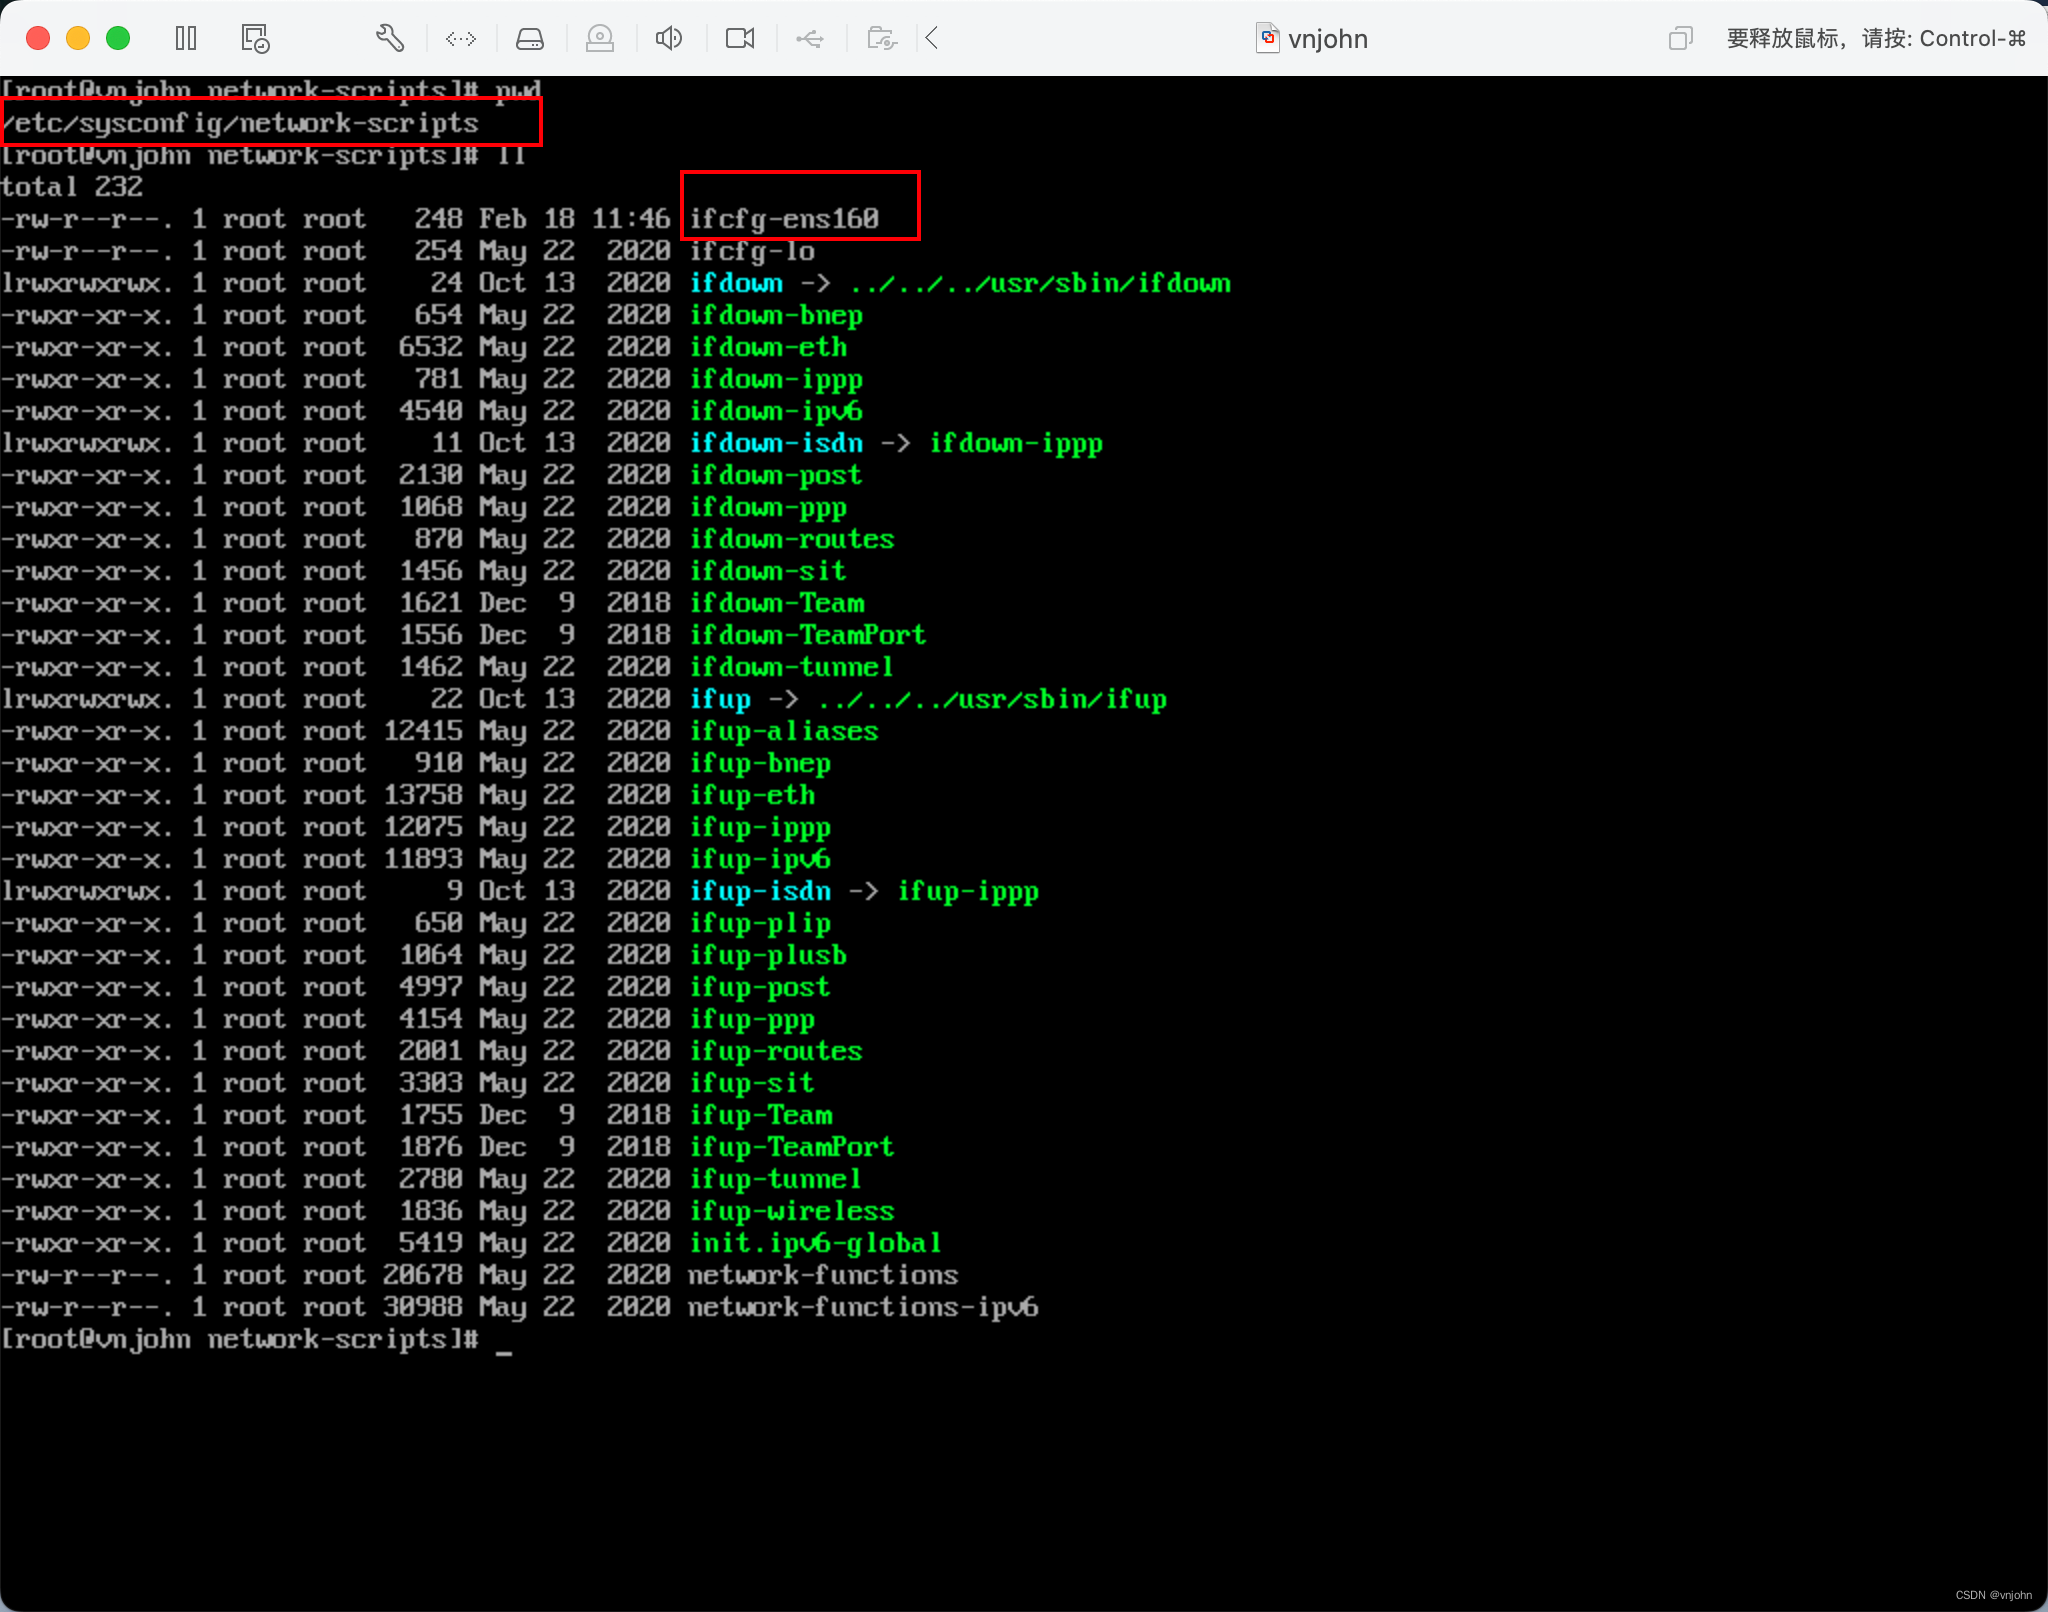Click the init.ipv6-global entry
The image size is (2048, 1612).
816,1243
